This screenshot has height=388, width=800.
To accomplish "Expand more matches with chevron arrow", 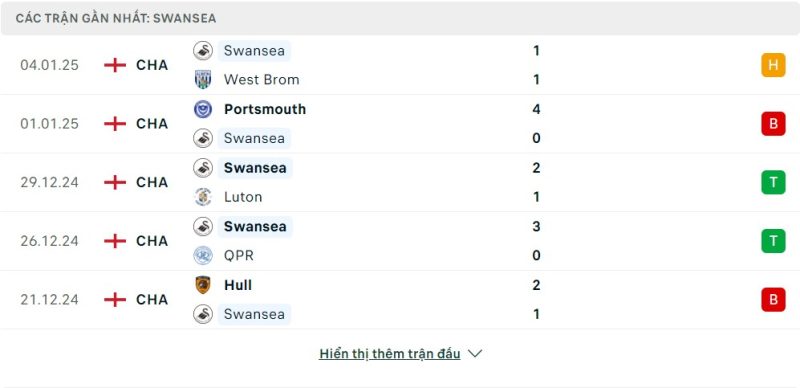I will 475,354.
